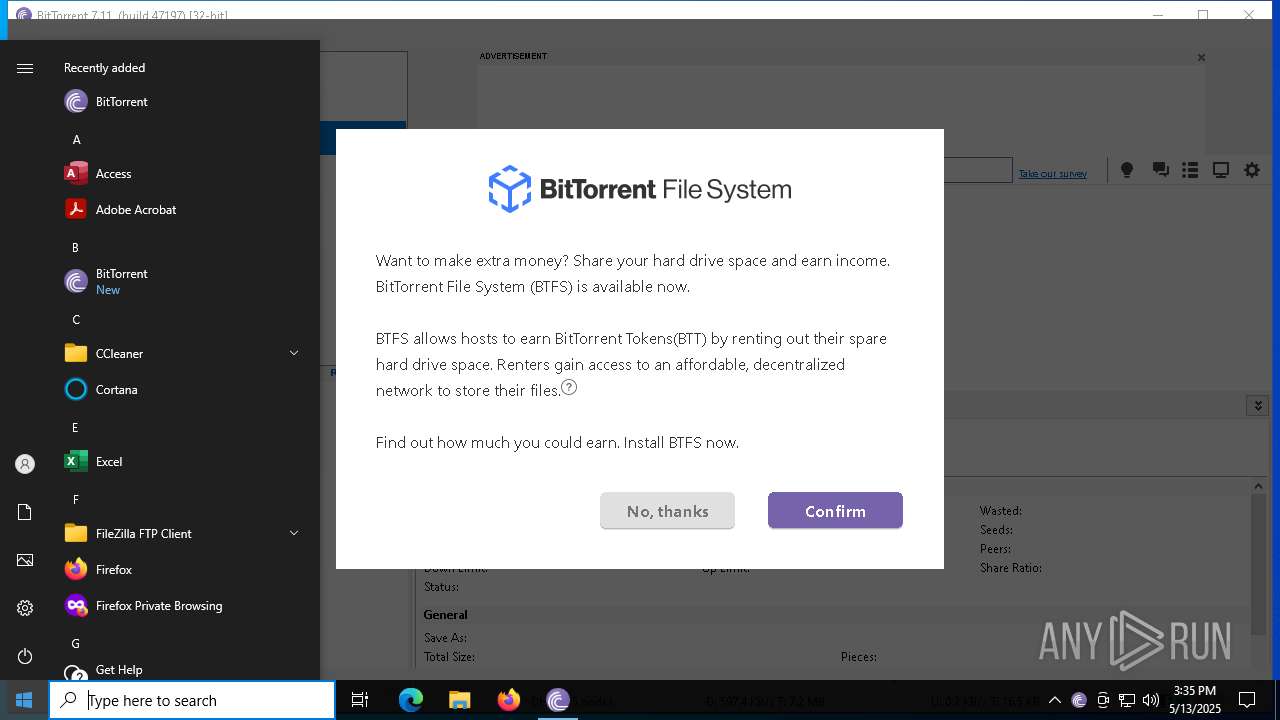Open BitTorrent preferences gear icon
This screenshot has height=720, width=1280.
(x=1252, y=170)
